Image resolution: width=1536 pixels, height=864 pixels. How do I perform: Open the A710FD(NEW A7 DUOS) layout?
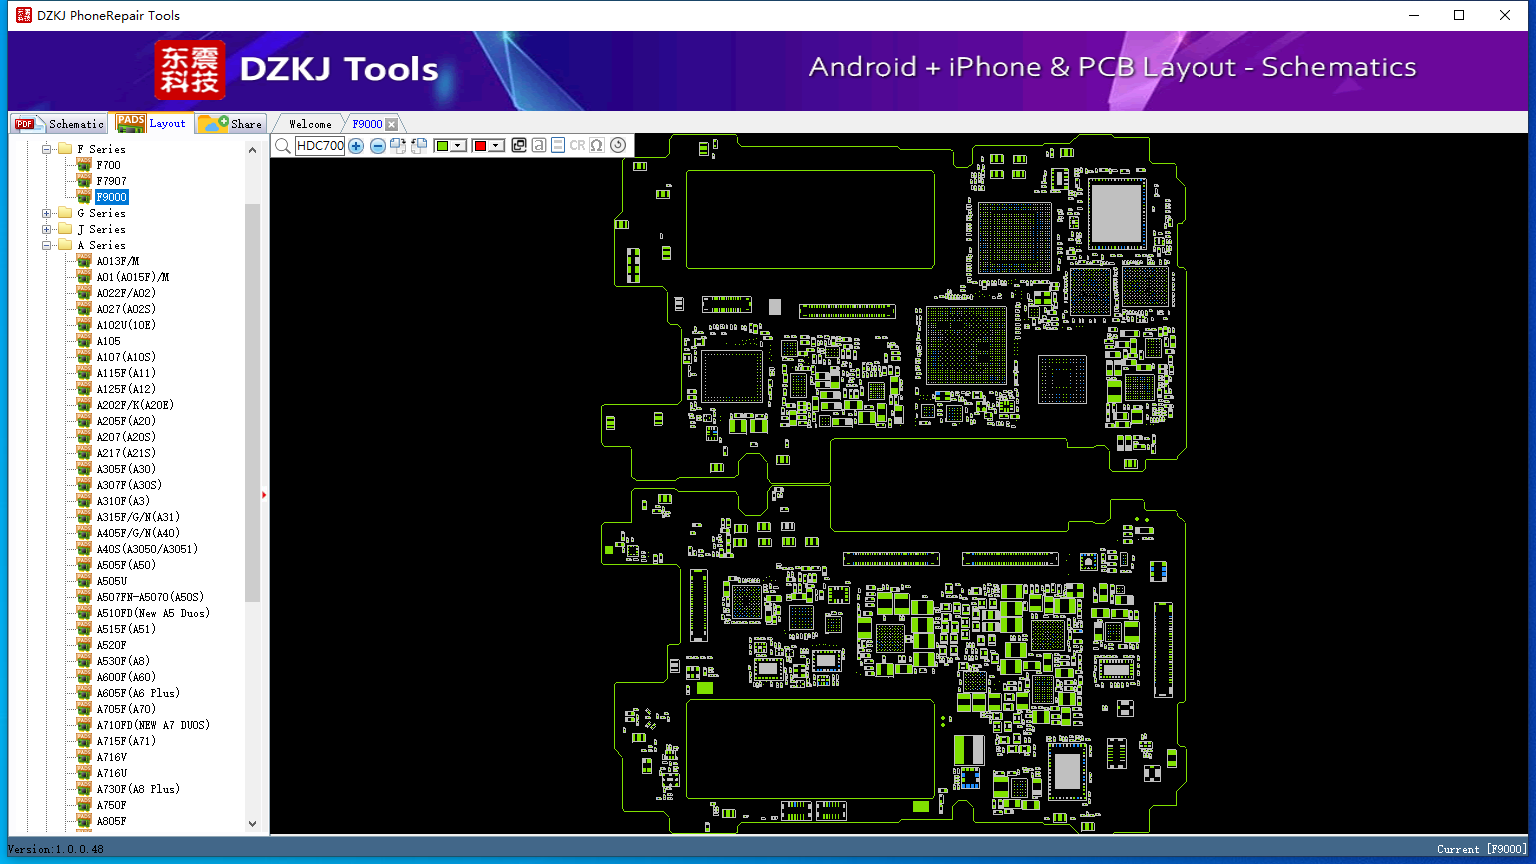[x=153, y=725]
